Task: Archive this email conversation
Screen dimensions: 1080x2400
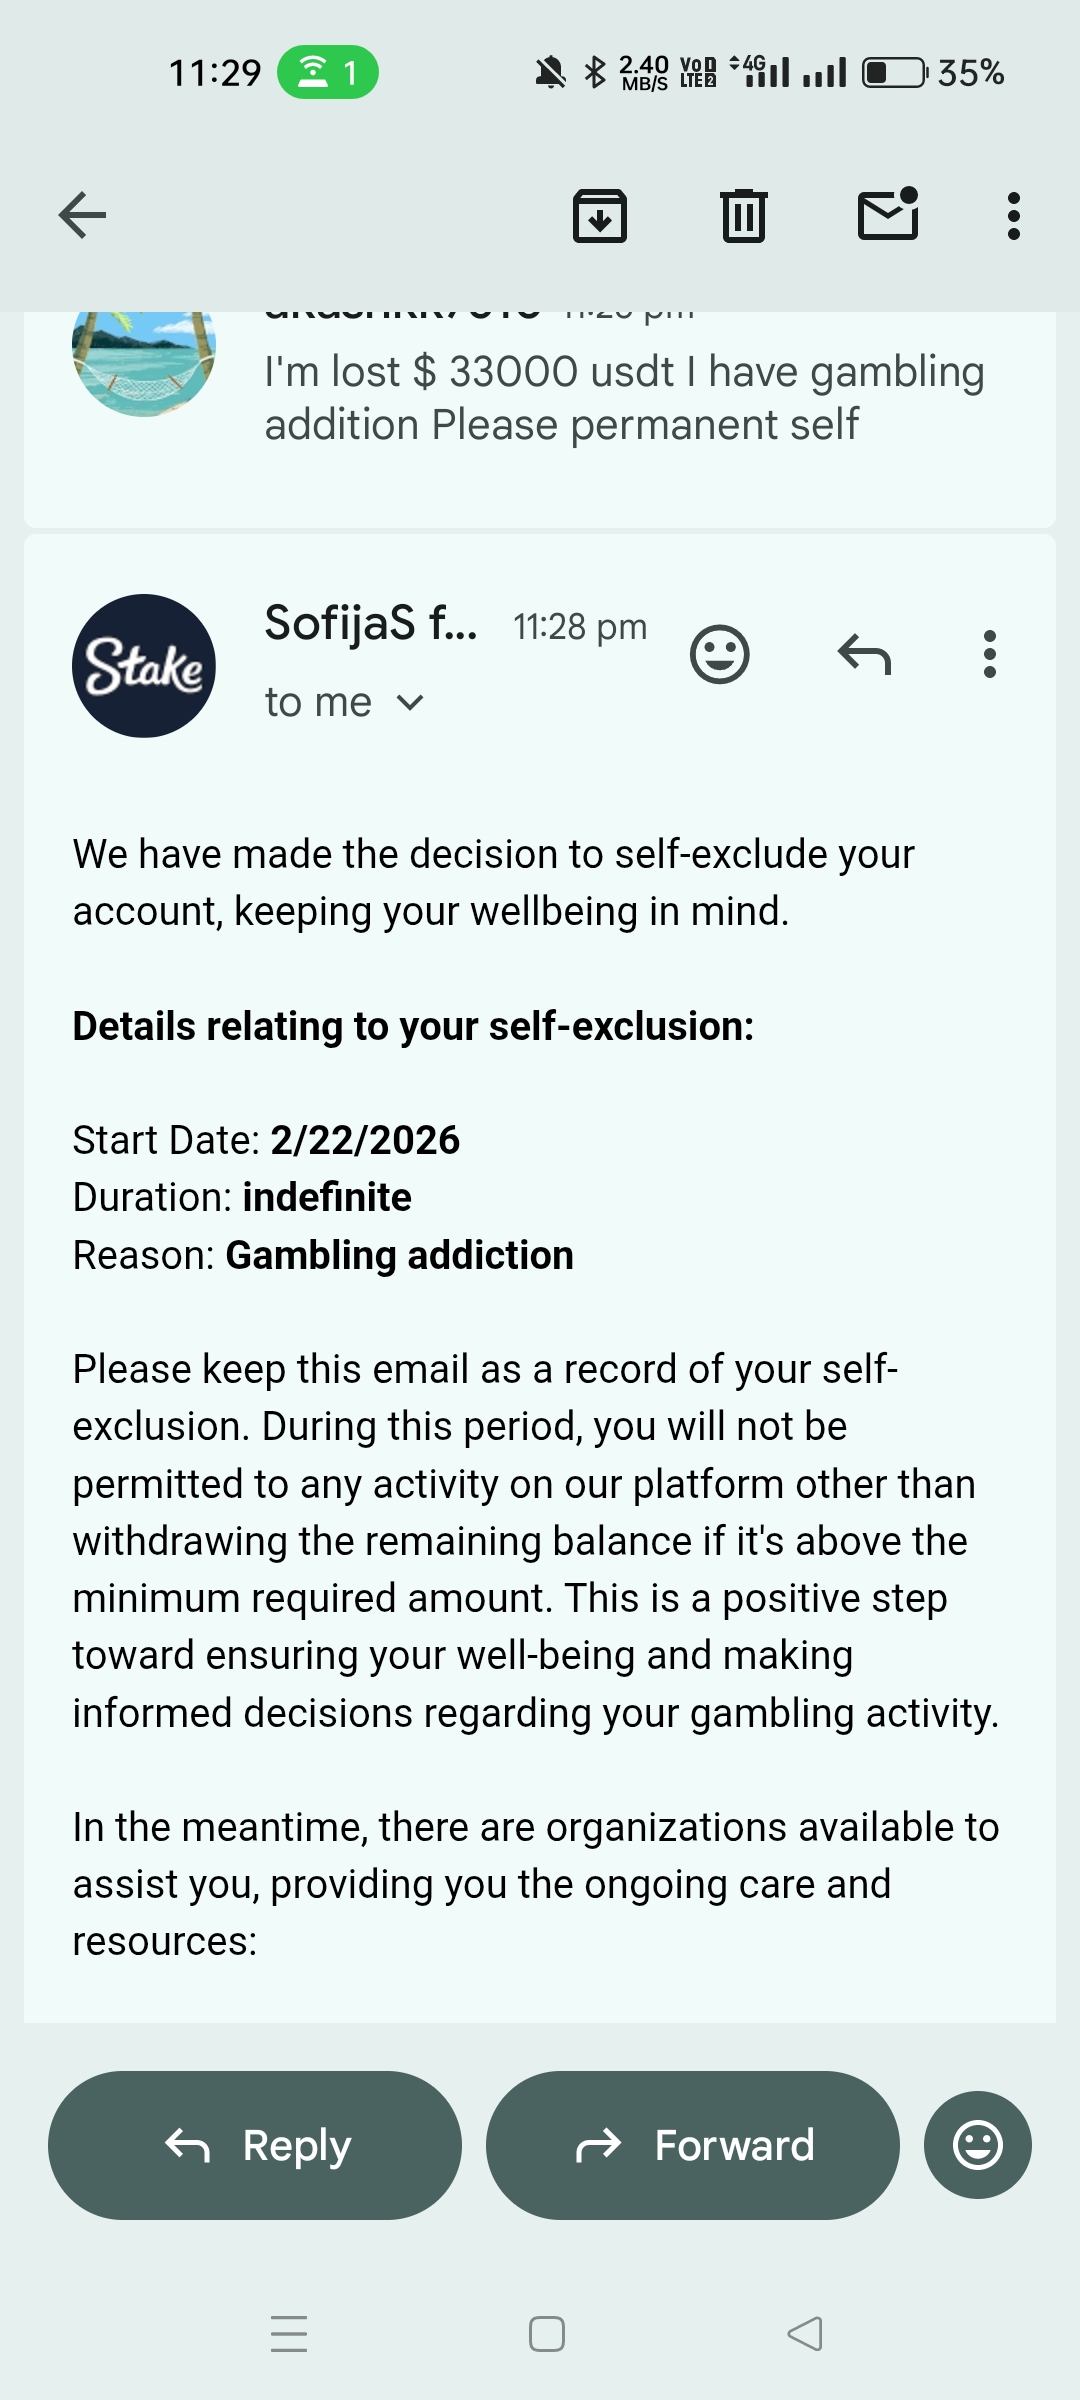Action: pos(599,215)
